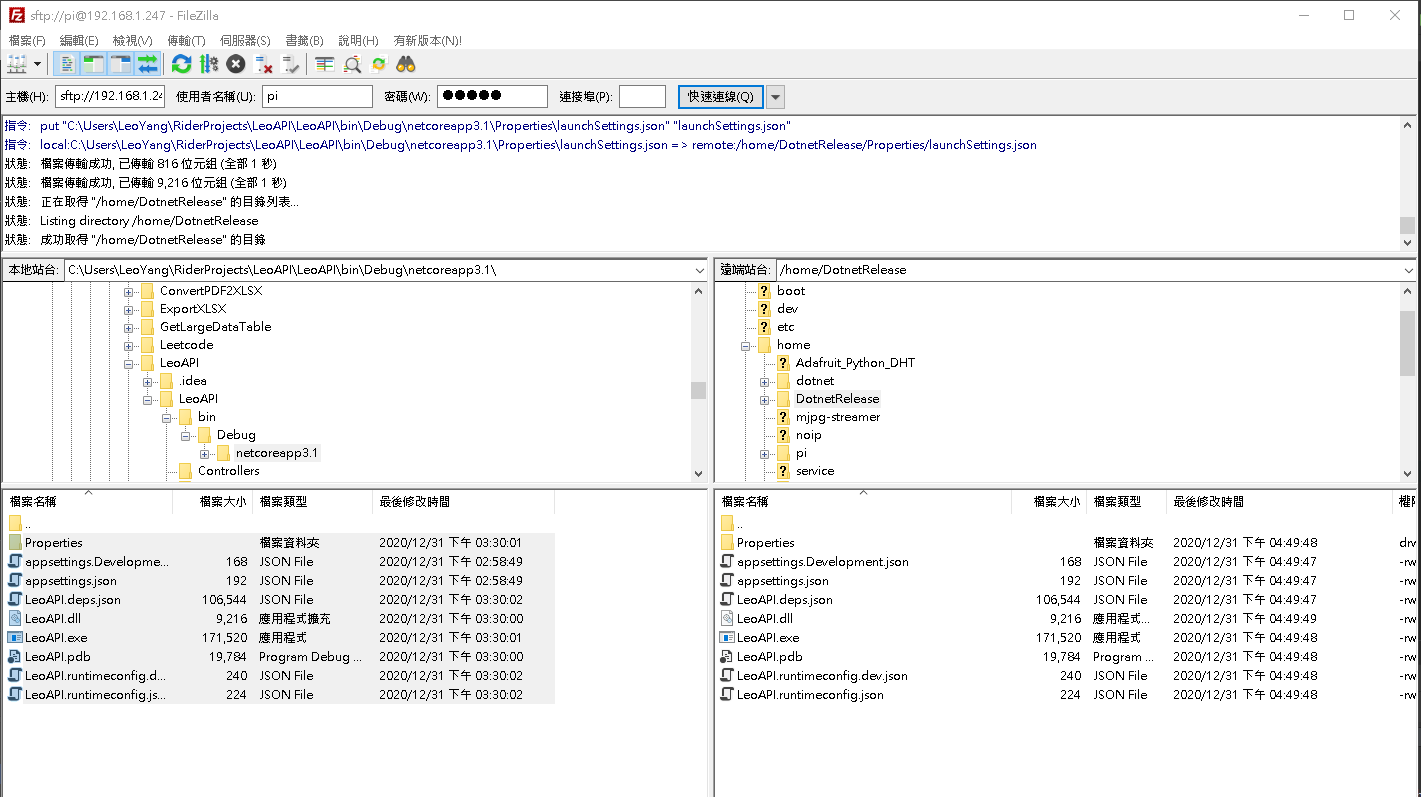Open the 本地站台 path dropdown
The width and height of the screenshot is (1421, 797).
pos(699,270)
